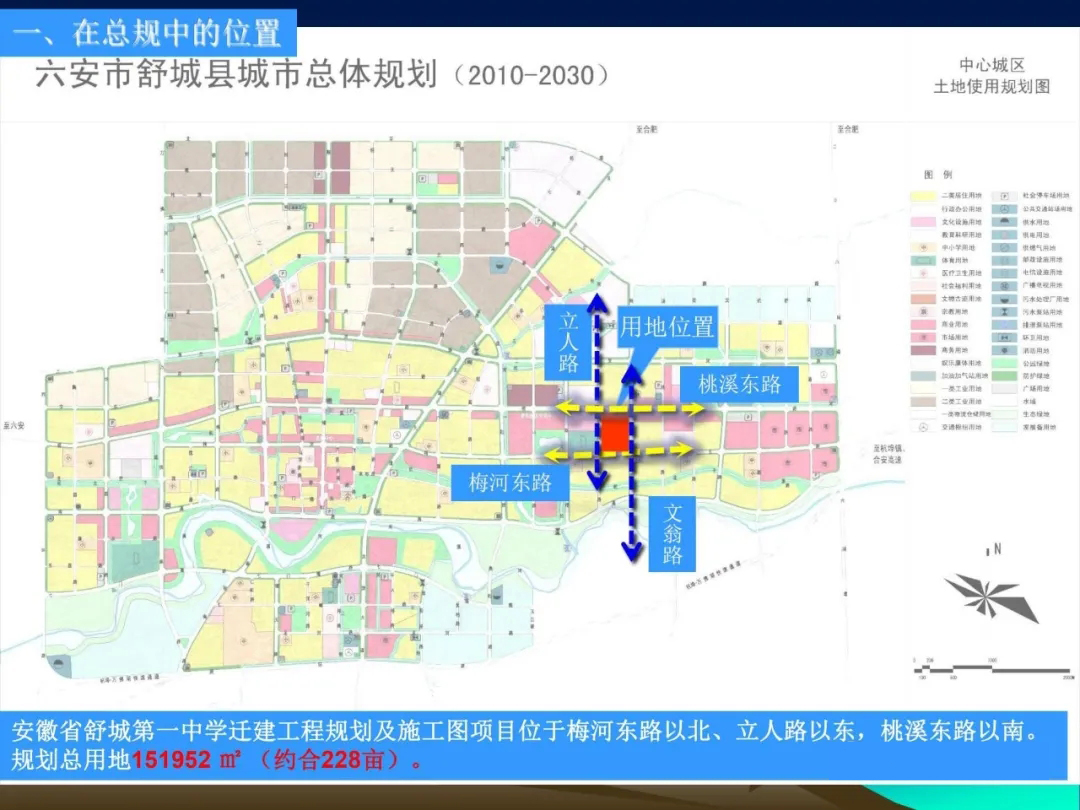Click the 公共交通站场用地 legend icon

tap(1004, 209)
